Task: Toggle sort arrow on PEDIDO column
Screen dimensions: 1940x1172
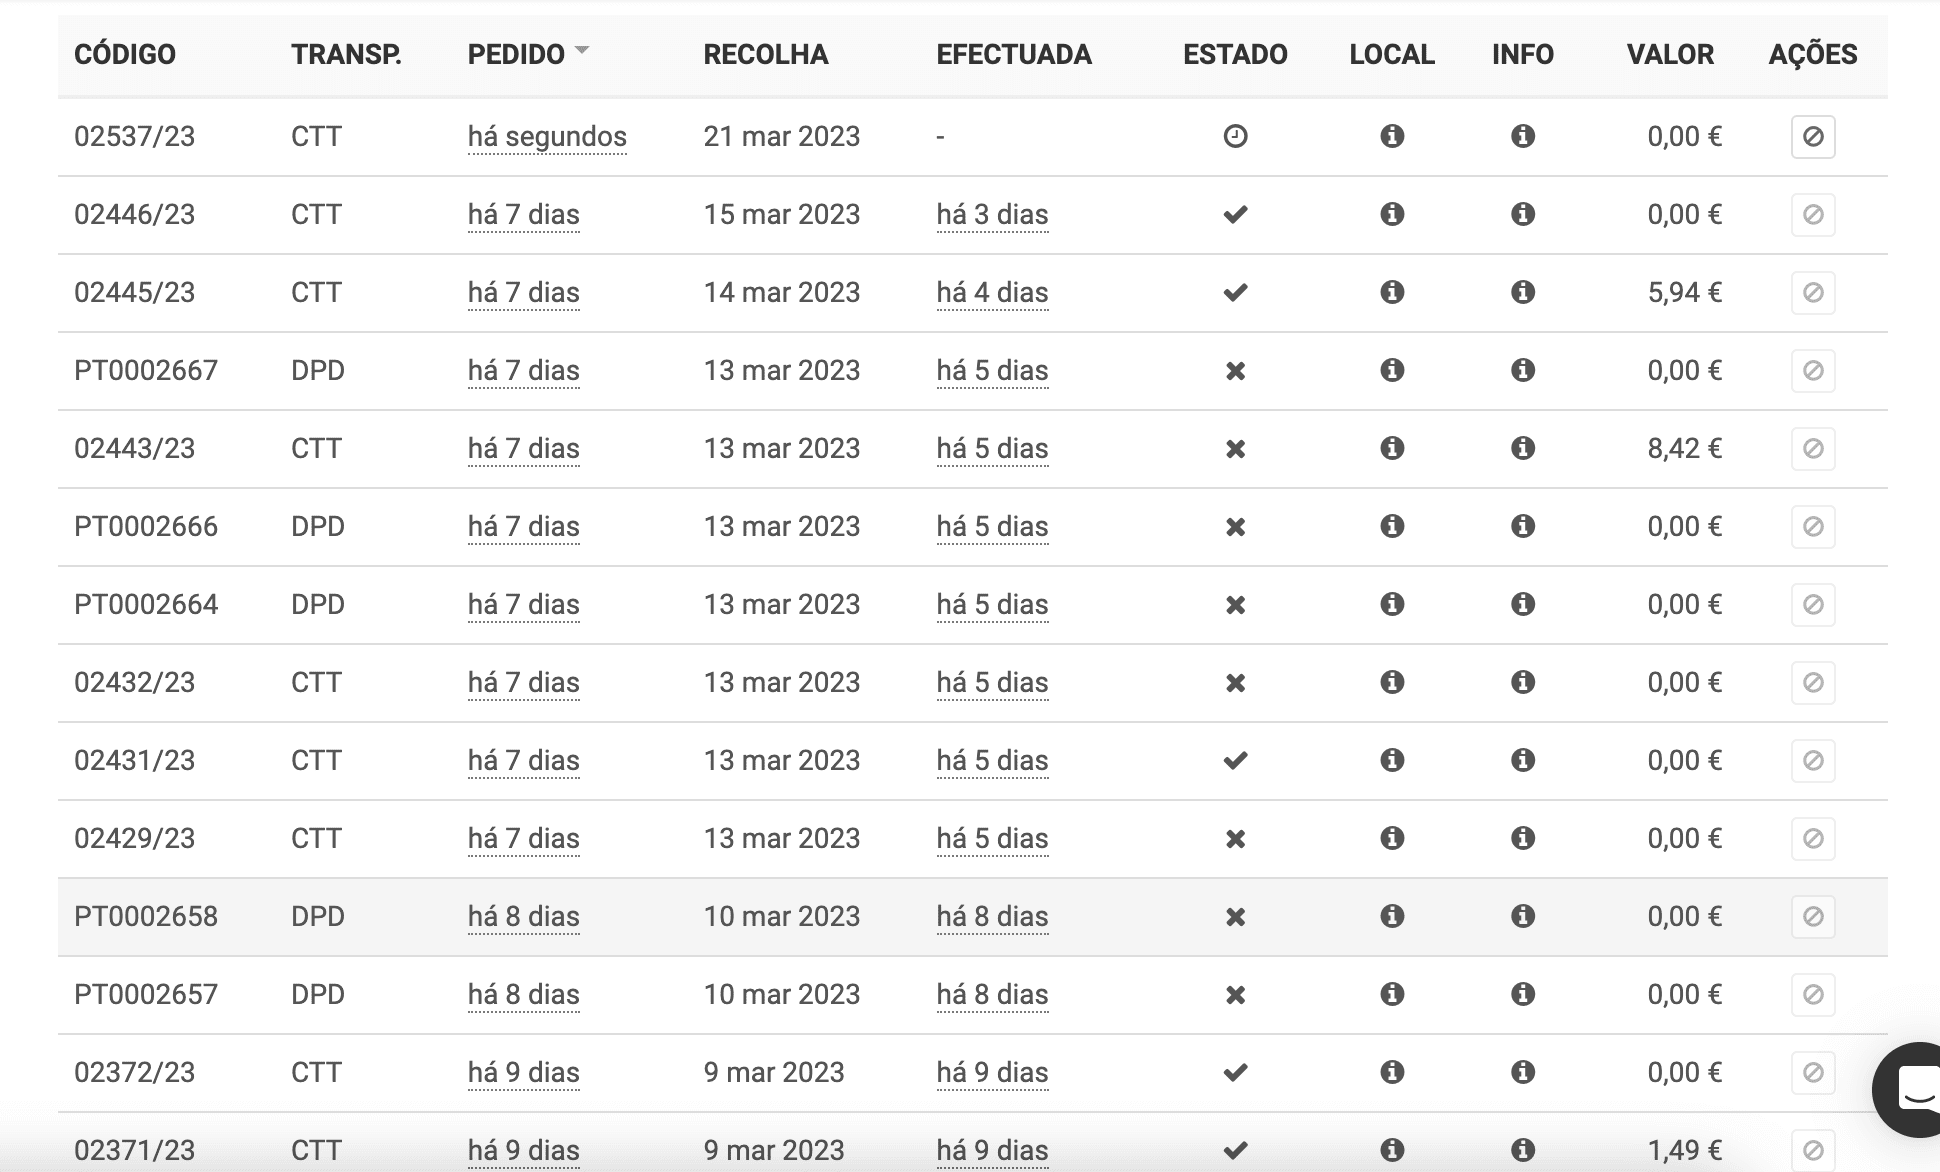Action: tap(582, 50)
